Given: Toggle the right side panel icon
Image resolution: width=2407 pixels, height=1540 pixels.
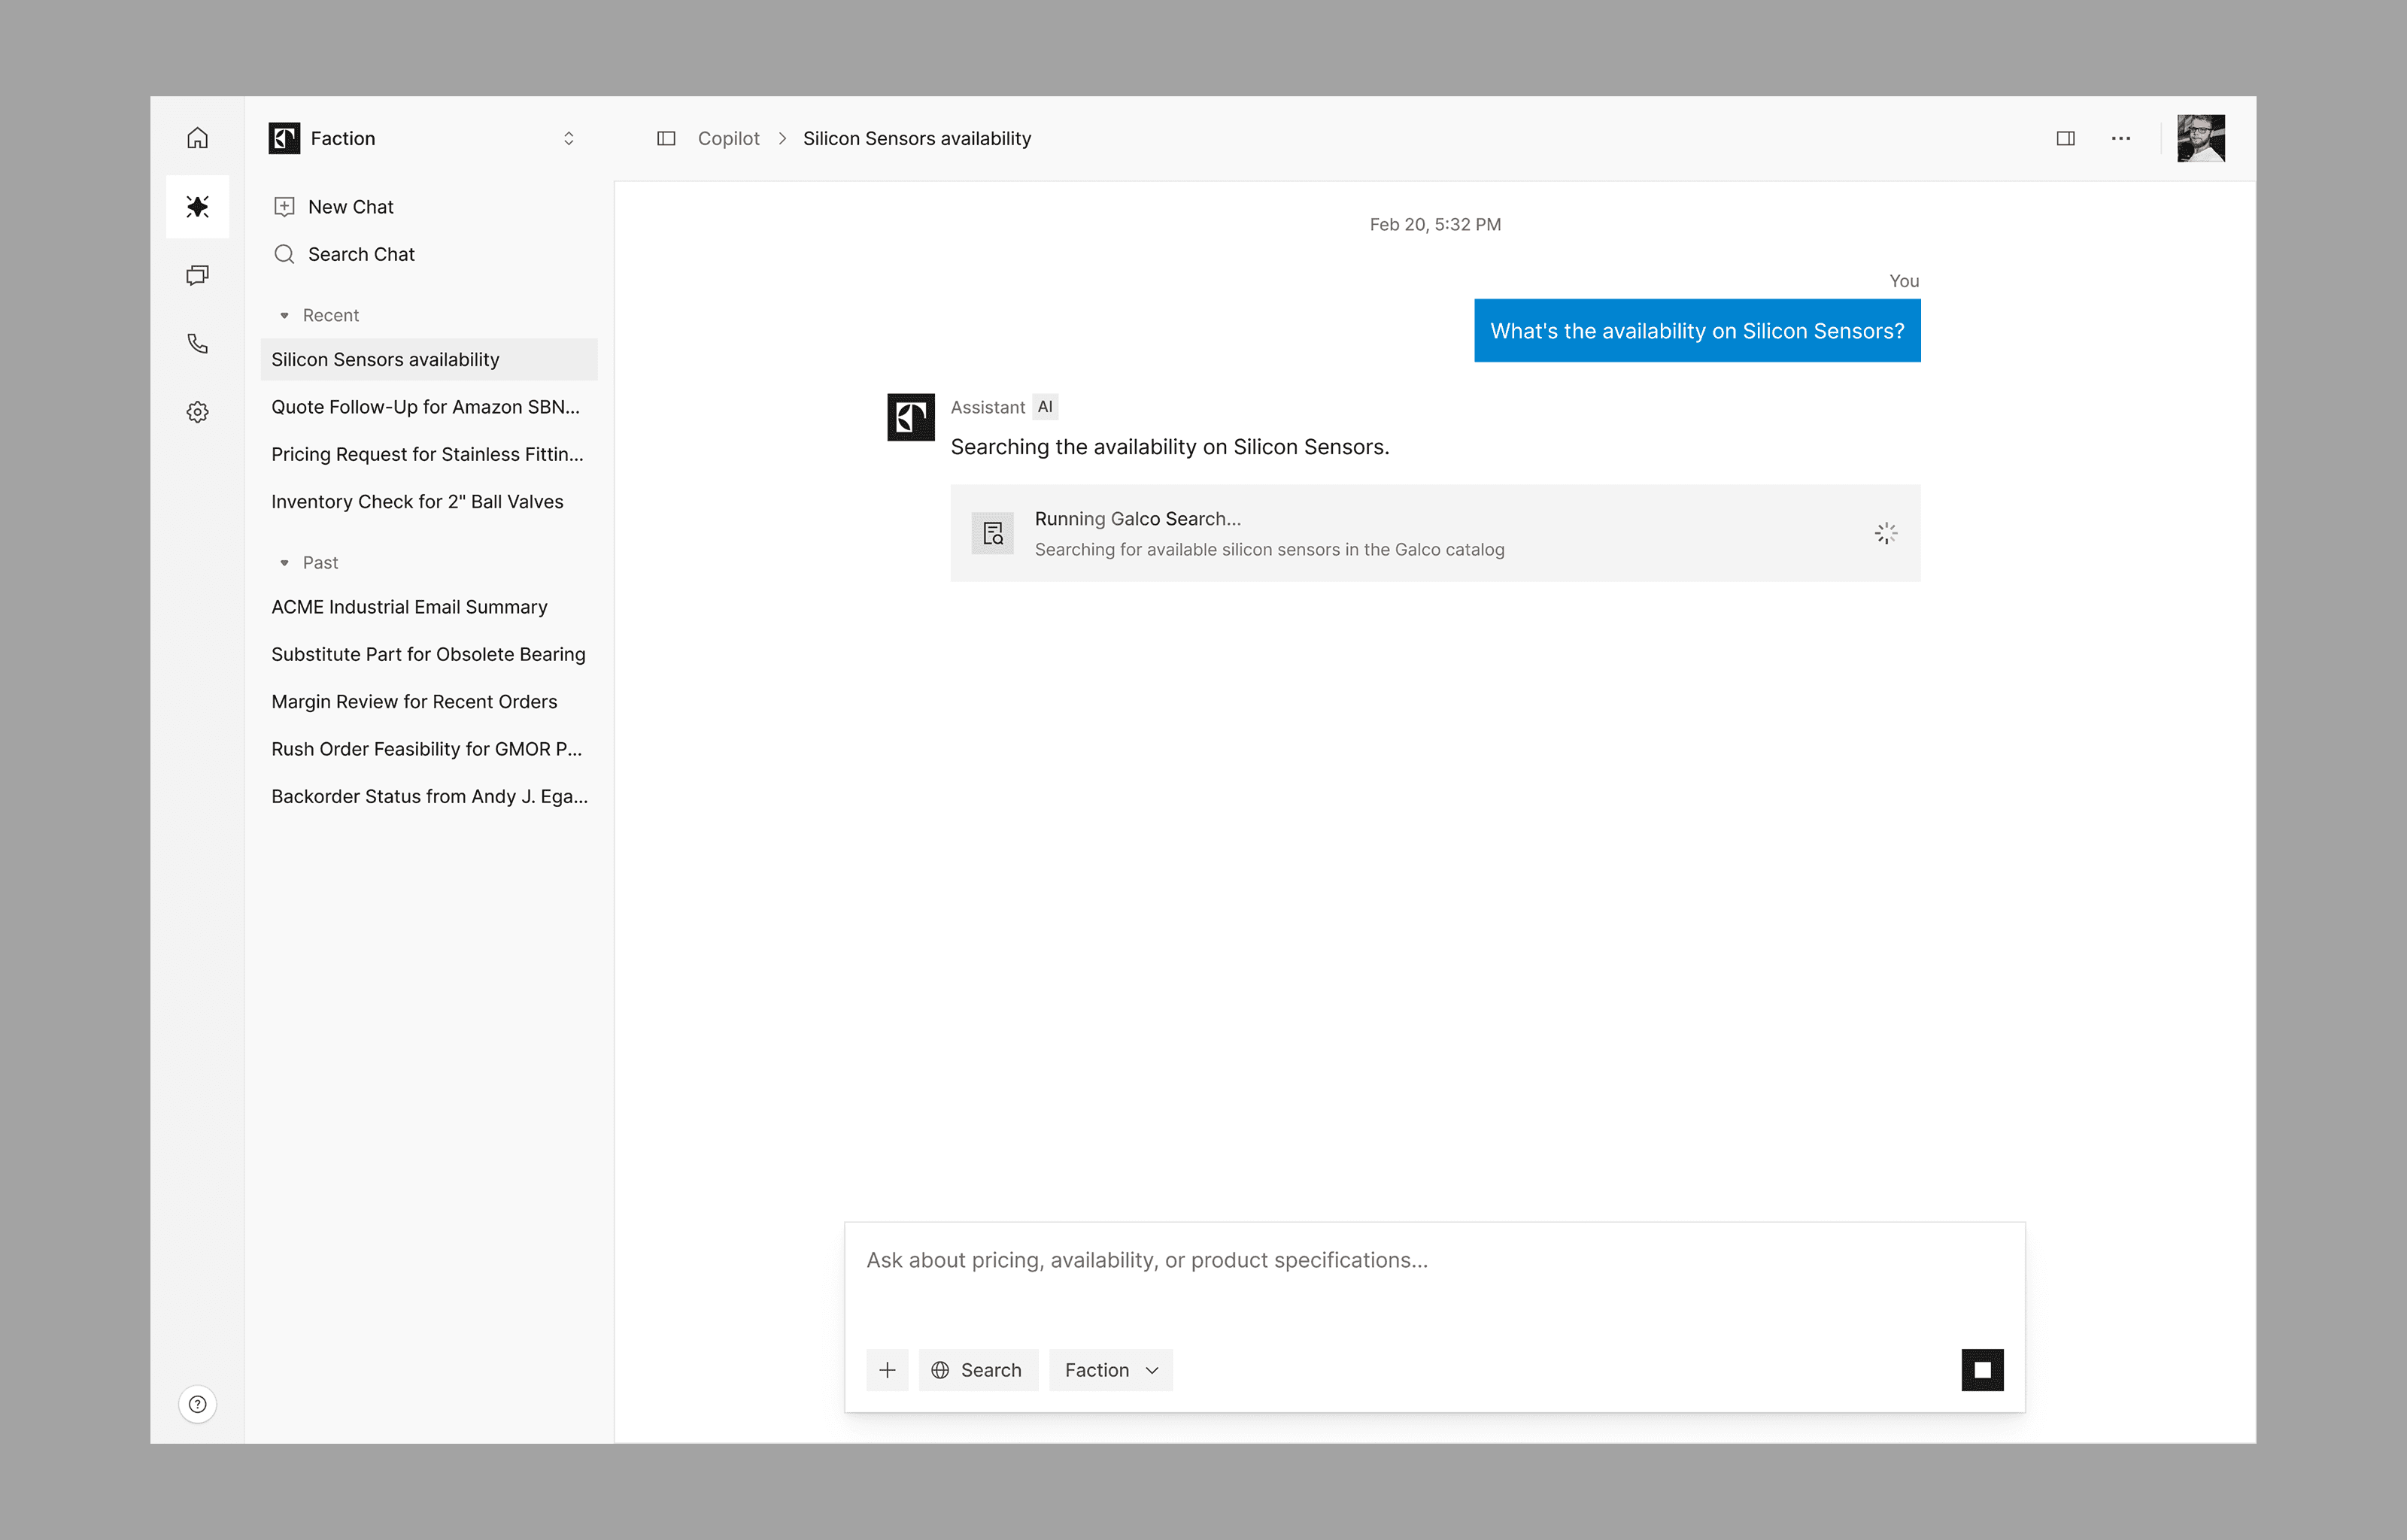Looking at the screenshot, I should point(2065,138).
